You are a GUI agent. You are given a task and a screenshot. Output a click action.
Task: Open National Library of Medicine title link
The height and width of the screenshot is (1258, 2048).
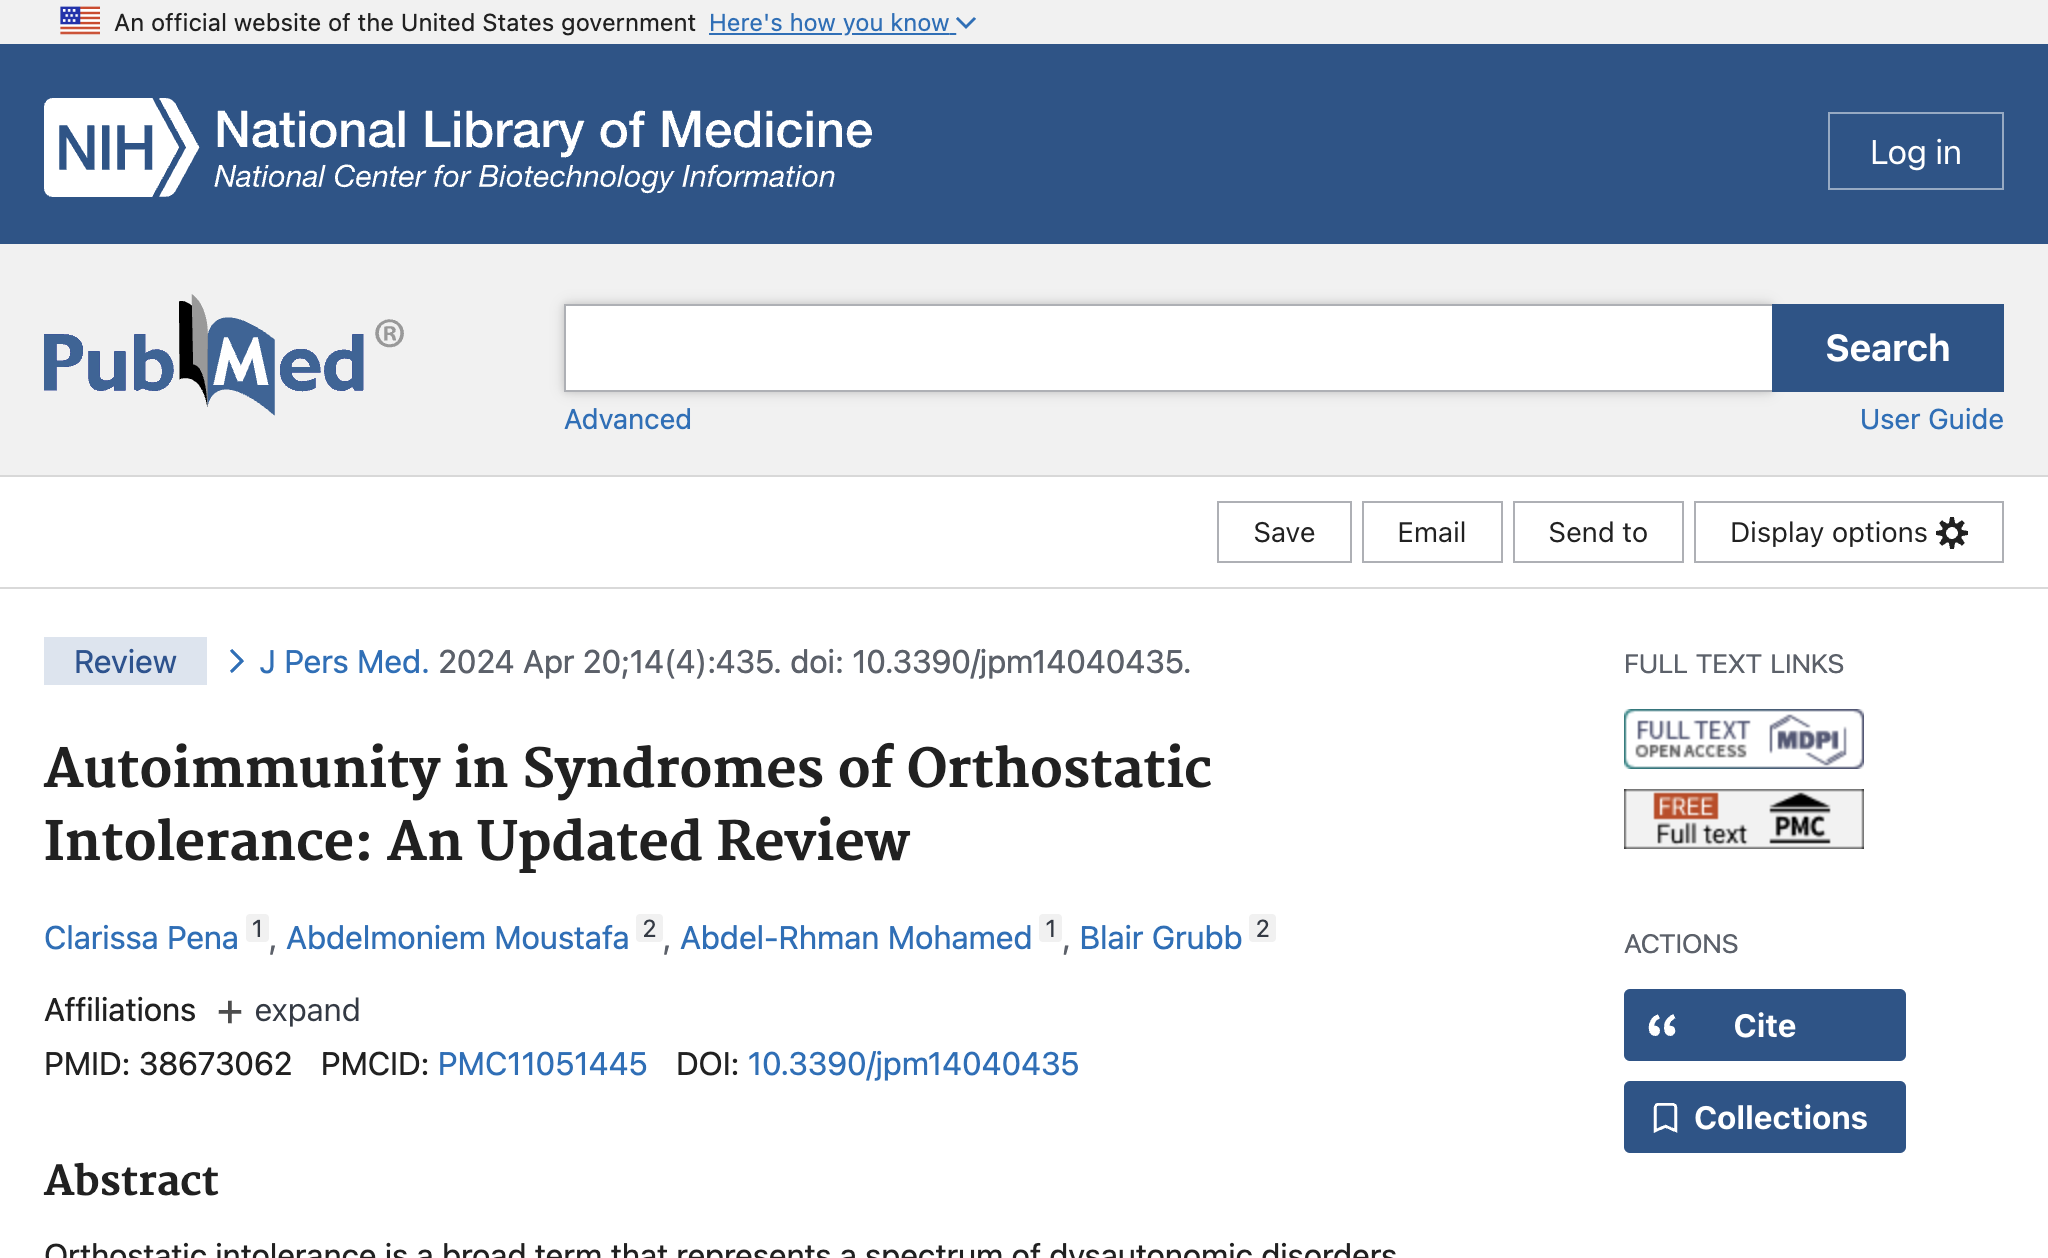(543, 130)
